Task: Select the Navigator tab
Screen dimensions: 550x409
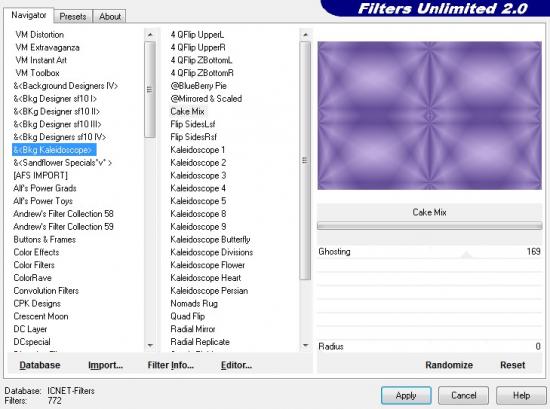Action: 28,15
